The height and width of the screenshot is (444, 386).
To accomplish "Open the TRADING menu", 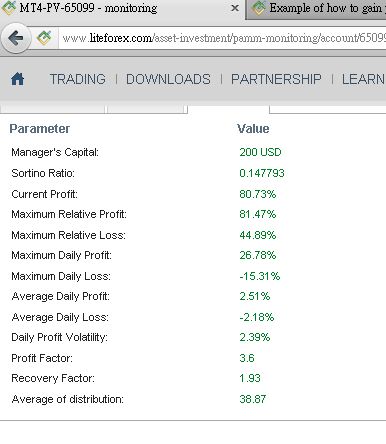I will tap(78, 79).
